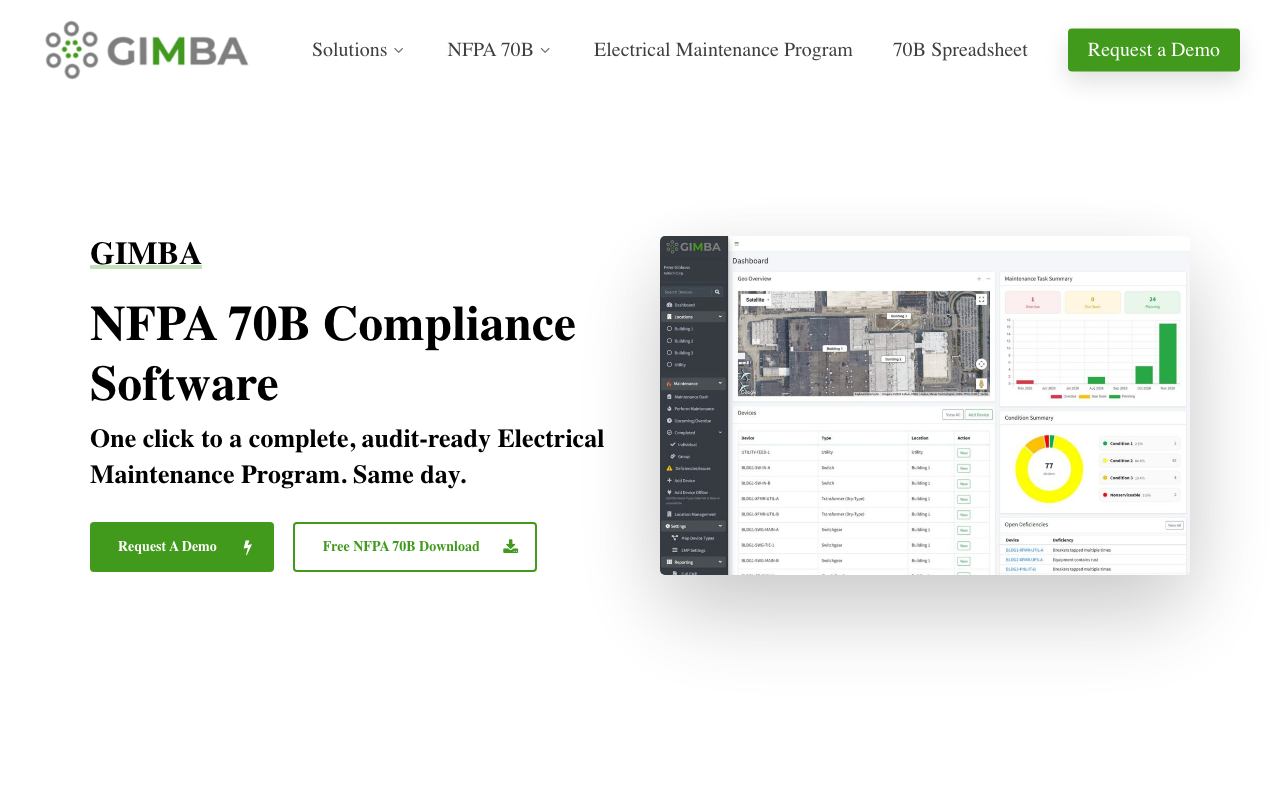
Task: Click search magnifier icon in dashboard sidebar
Action: (717, 292)
